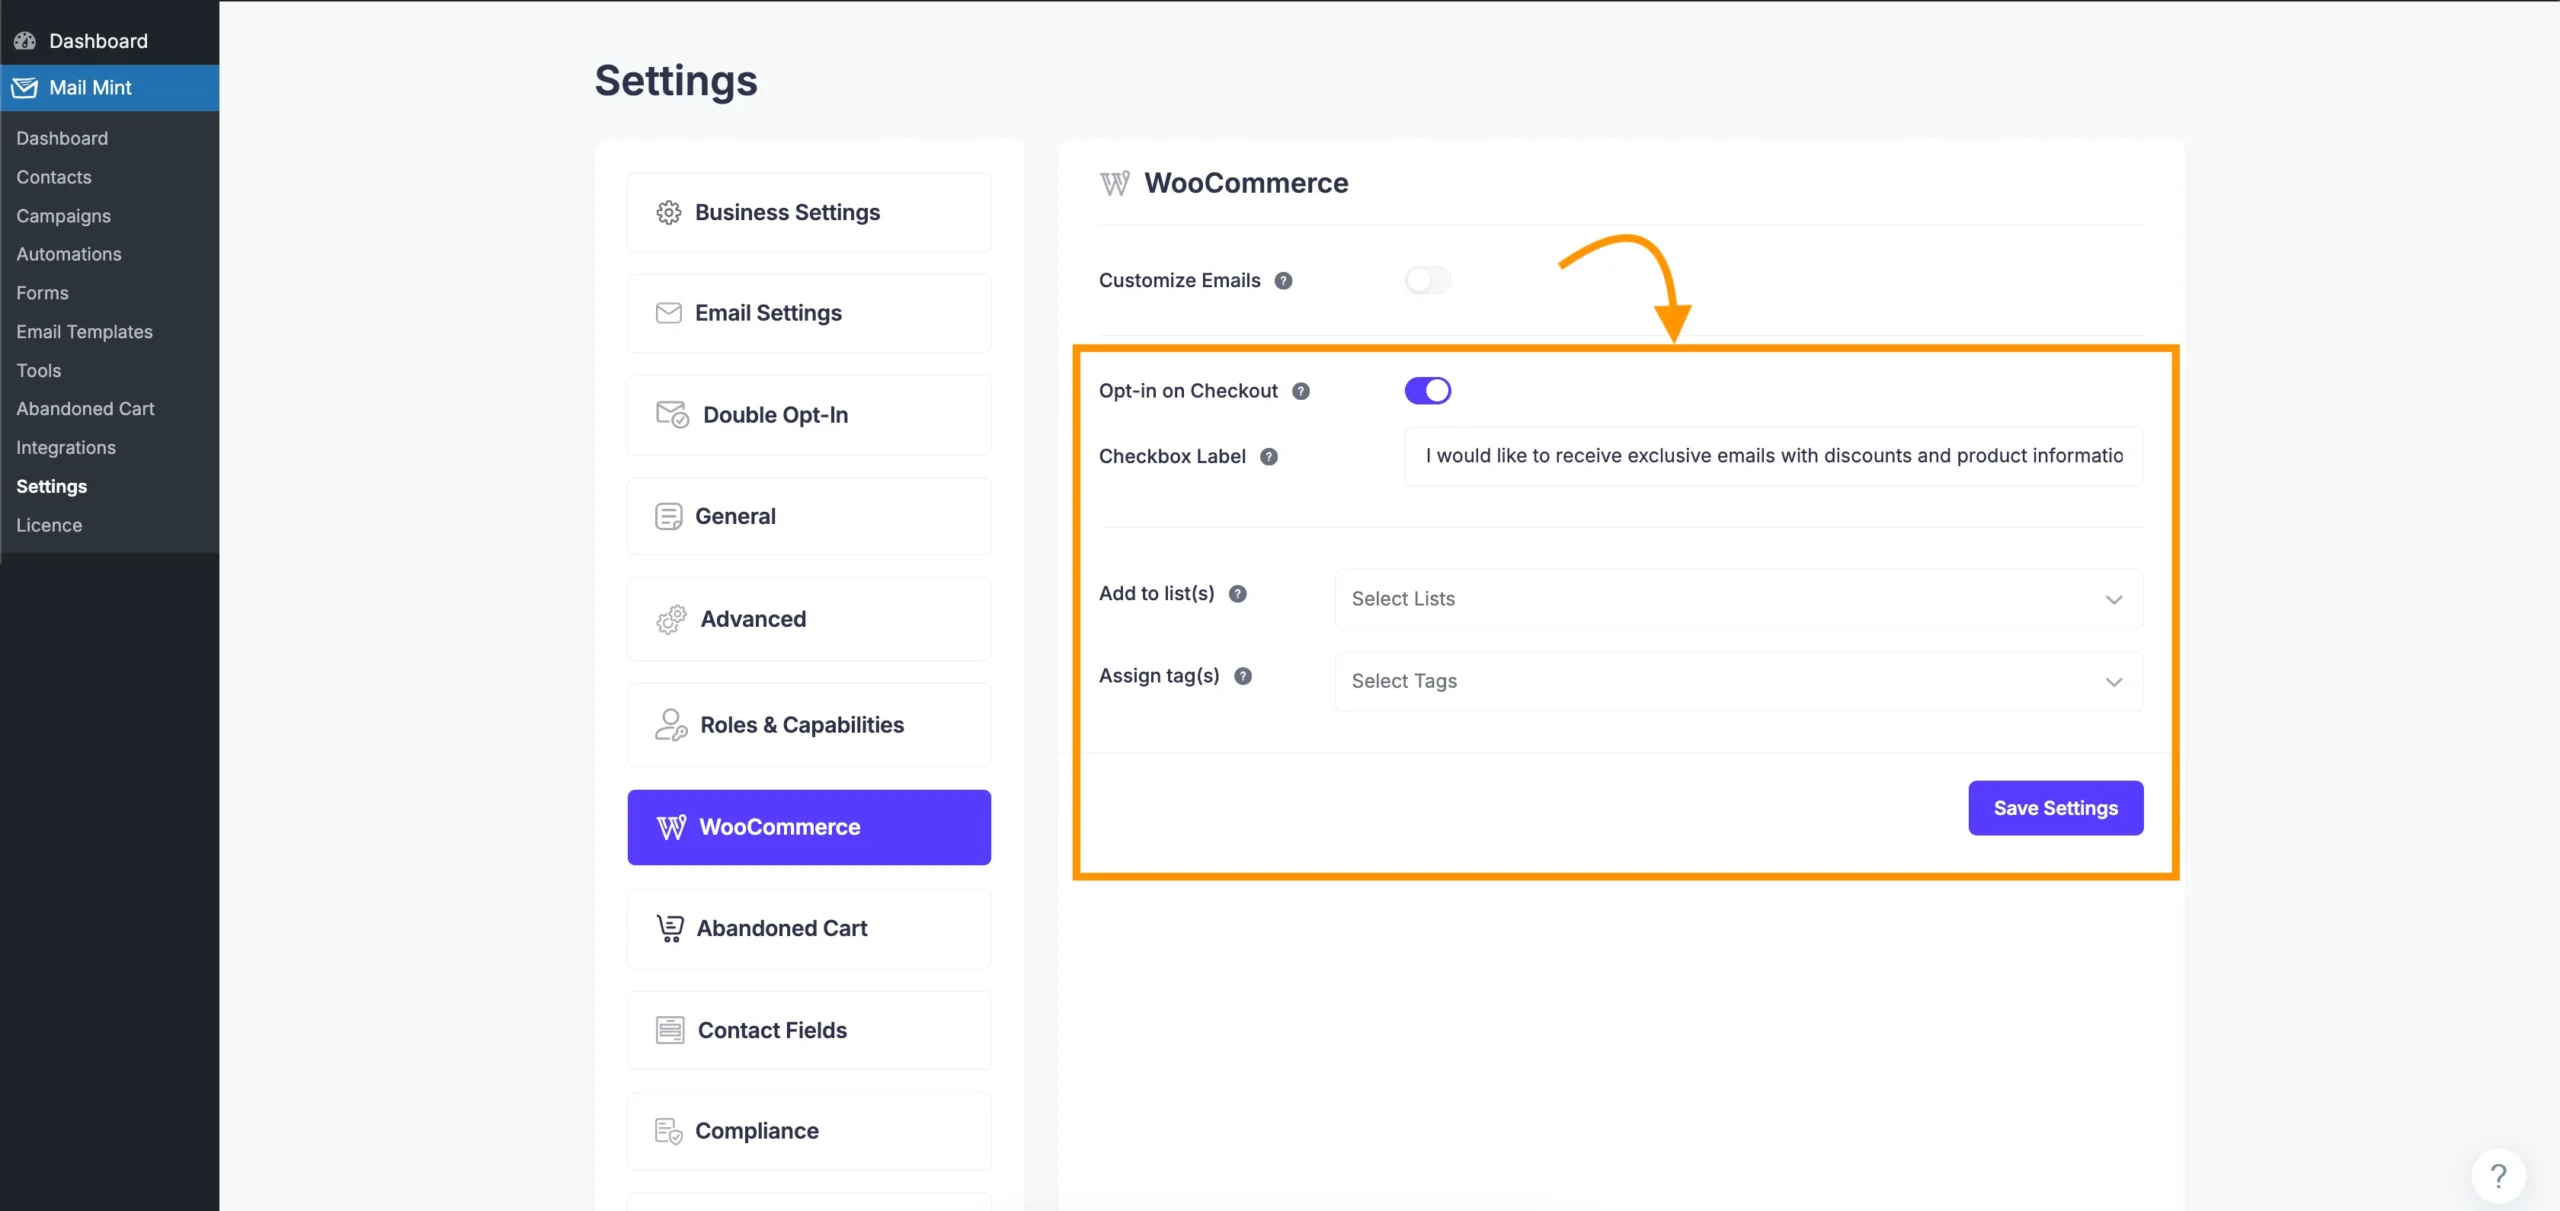The width and height of the screenshot is (2560, 1211).
Task: Go to Automations in the sidebar
Action: coord(69,254)
